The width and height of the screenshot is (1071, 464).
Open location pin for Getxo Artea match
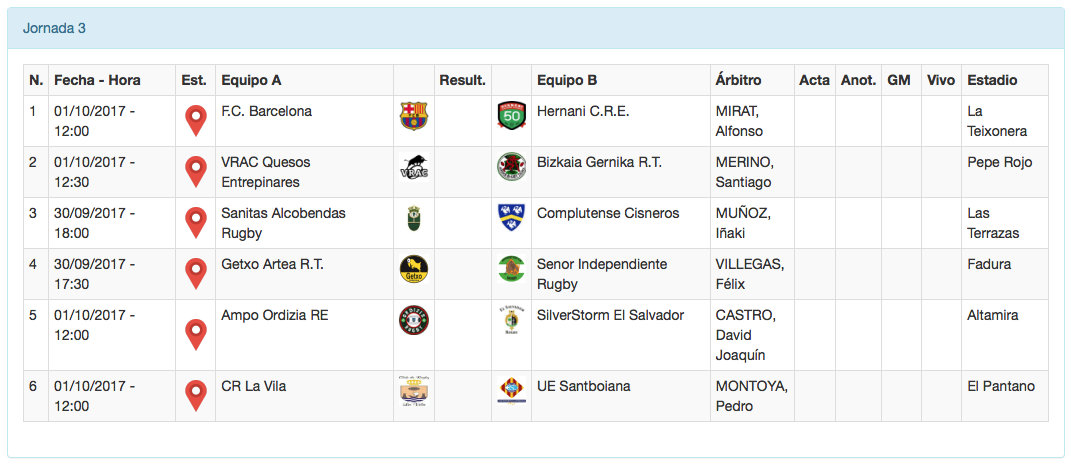coord(196,273)
